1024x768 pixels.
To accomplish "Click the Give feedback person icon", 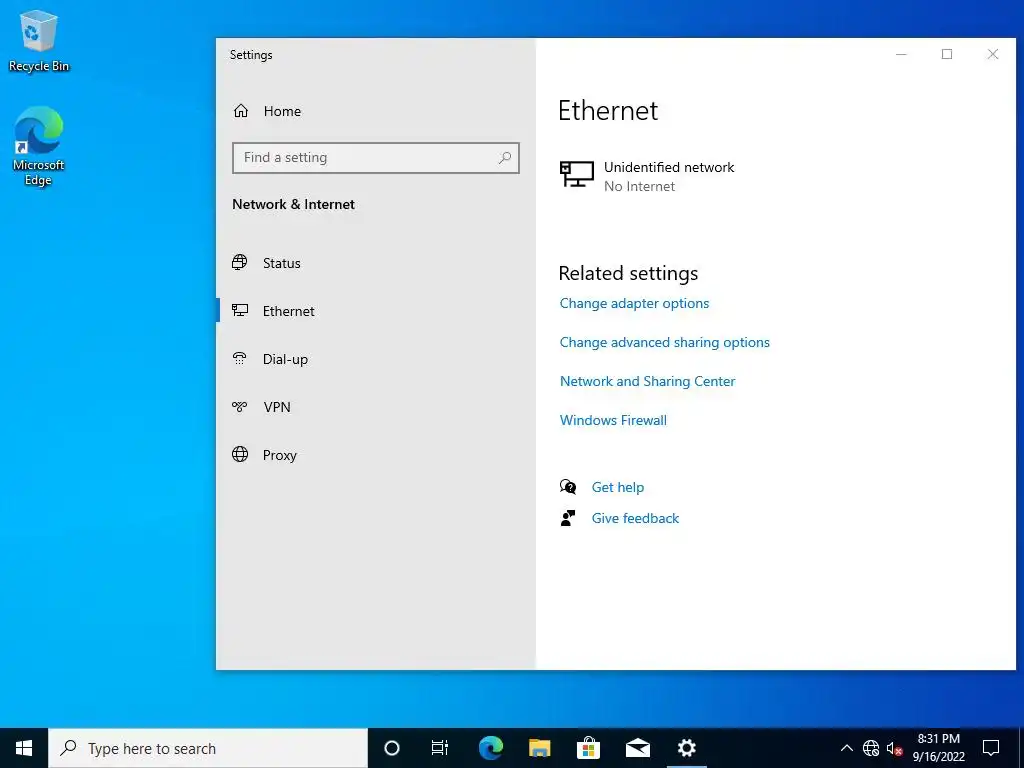I will click(x=568, y=518).
